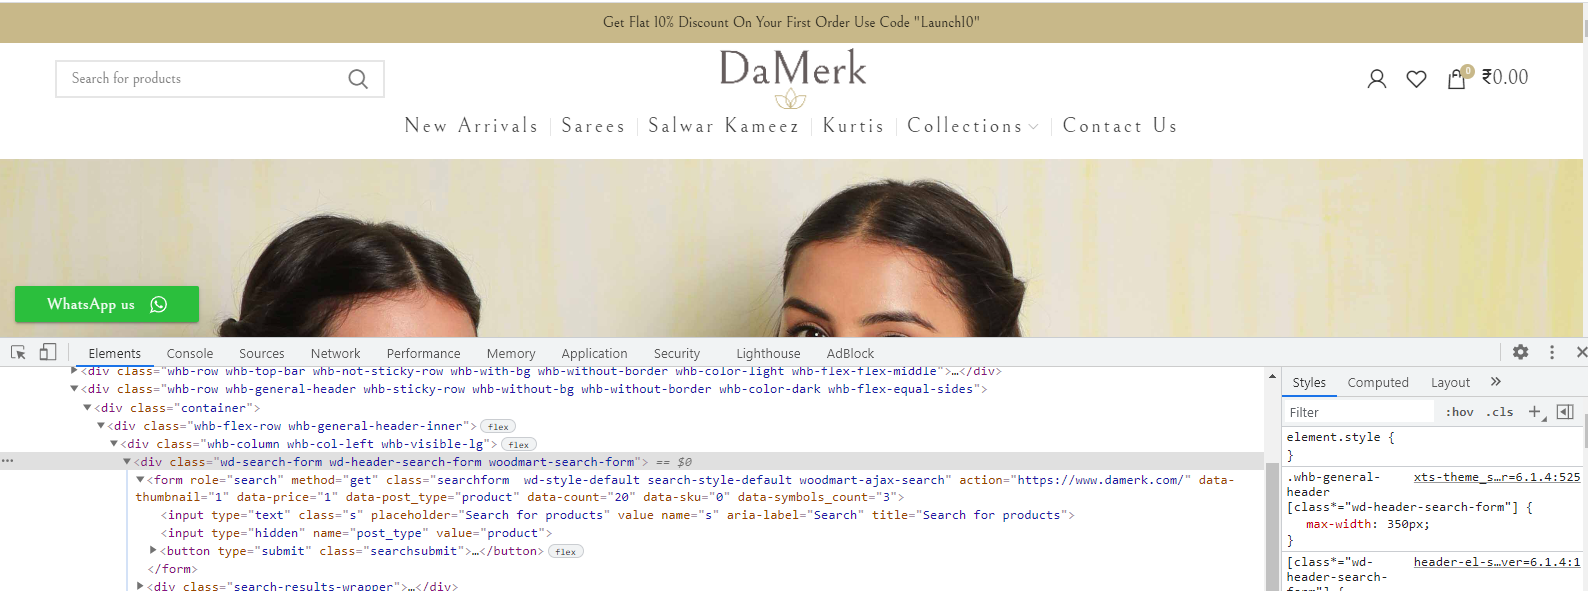Collapse the wd-search-form div node
Viewport: 1588px width, 591px height.
coord(127,462)
